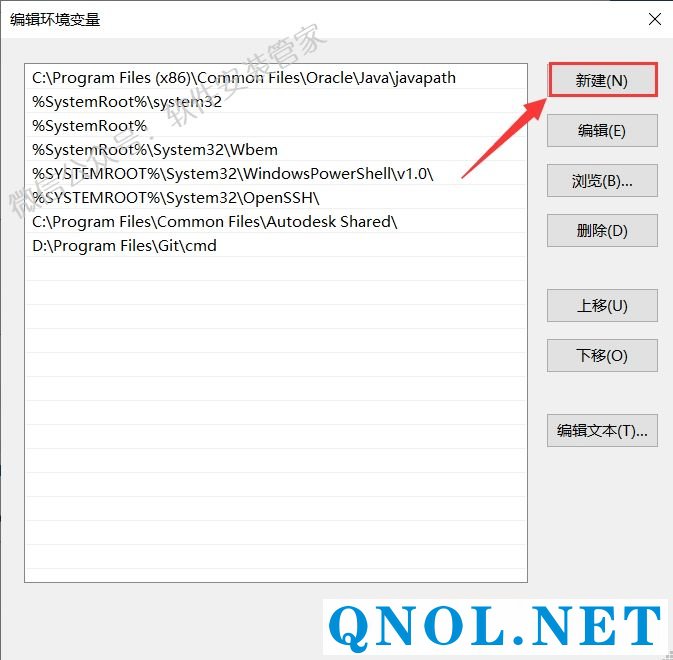Image resolution: width=673 pixels, height=660 pixels.
Task: Move entry down with 下移(O)
Action: tap(602, 356)
